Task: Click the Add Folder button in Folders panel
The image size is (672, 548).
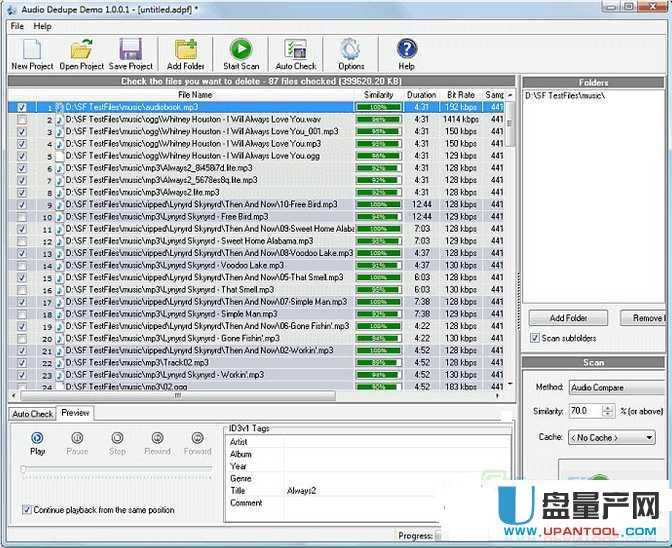Action: point(569,318)
